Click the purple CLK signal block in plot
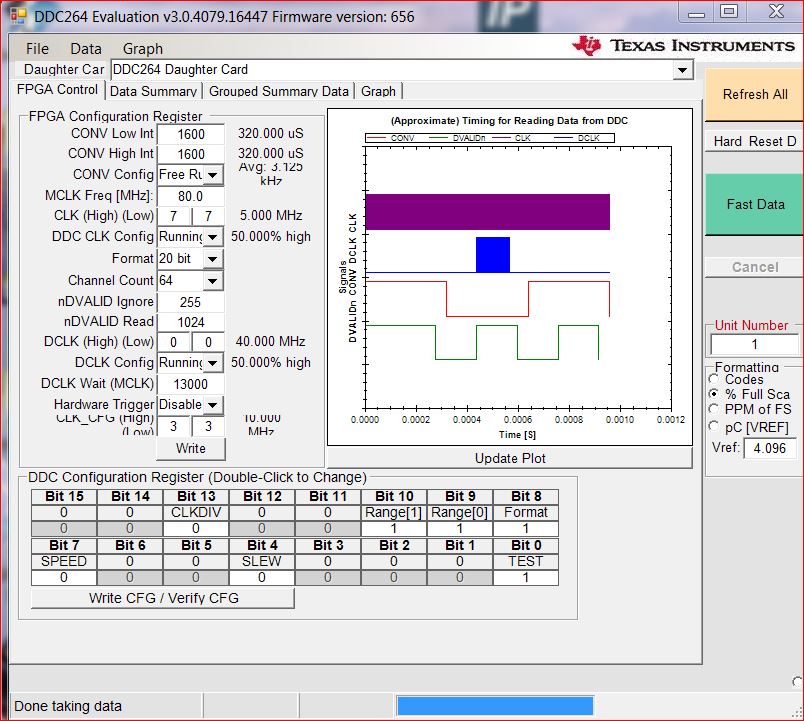 (x=488, y=212)
